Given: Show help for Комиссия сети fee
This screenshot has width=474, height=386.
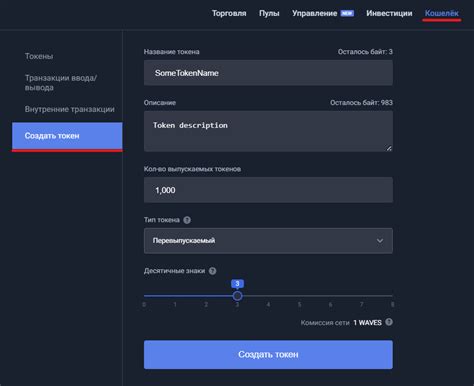Looking at the screenshot, I should click(x=389, y=322).
